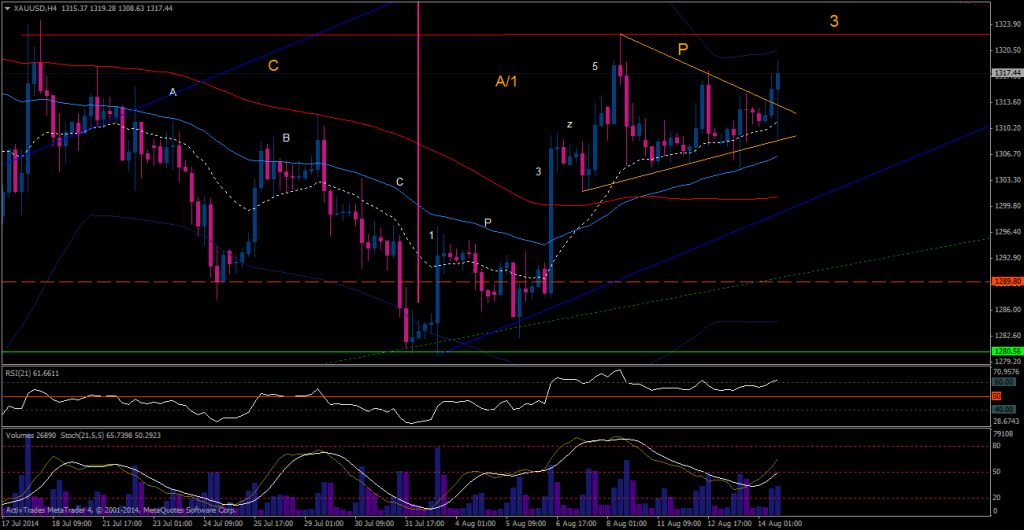The height and width of the screenshot is (530, 1024).
Task: Select the orange 'A/1' wave label
Action: coord(507,81)
